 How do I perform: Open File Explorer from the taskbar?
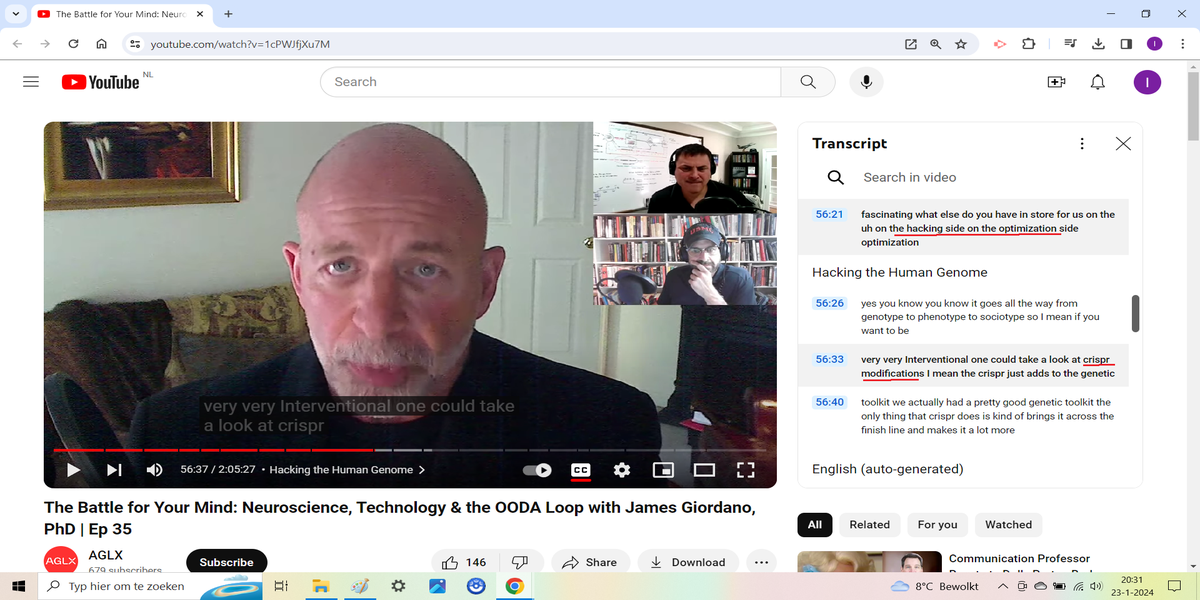[x=320, y=586]
